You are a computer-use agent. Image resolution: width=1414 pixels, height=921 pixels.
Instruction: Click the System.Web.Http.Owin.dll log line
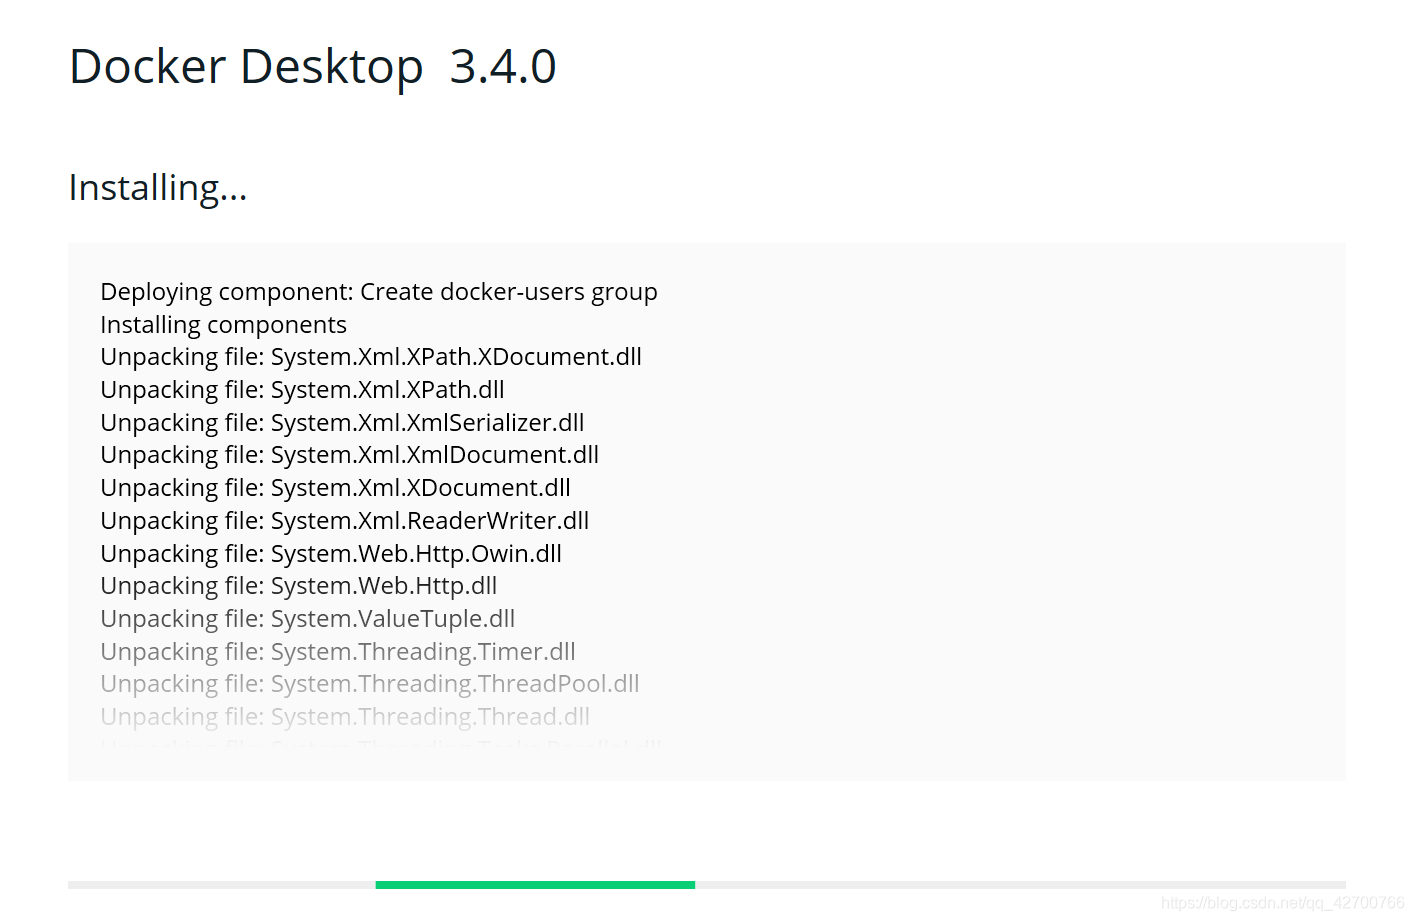point(331,554)
